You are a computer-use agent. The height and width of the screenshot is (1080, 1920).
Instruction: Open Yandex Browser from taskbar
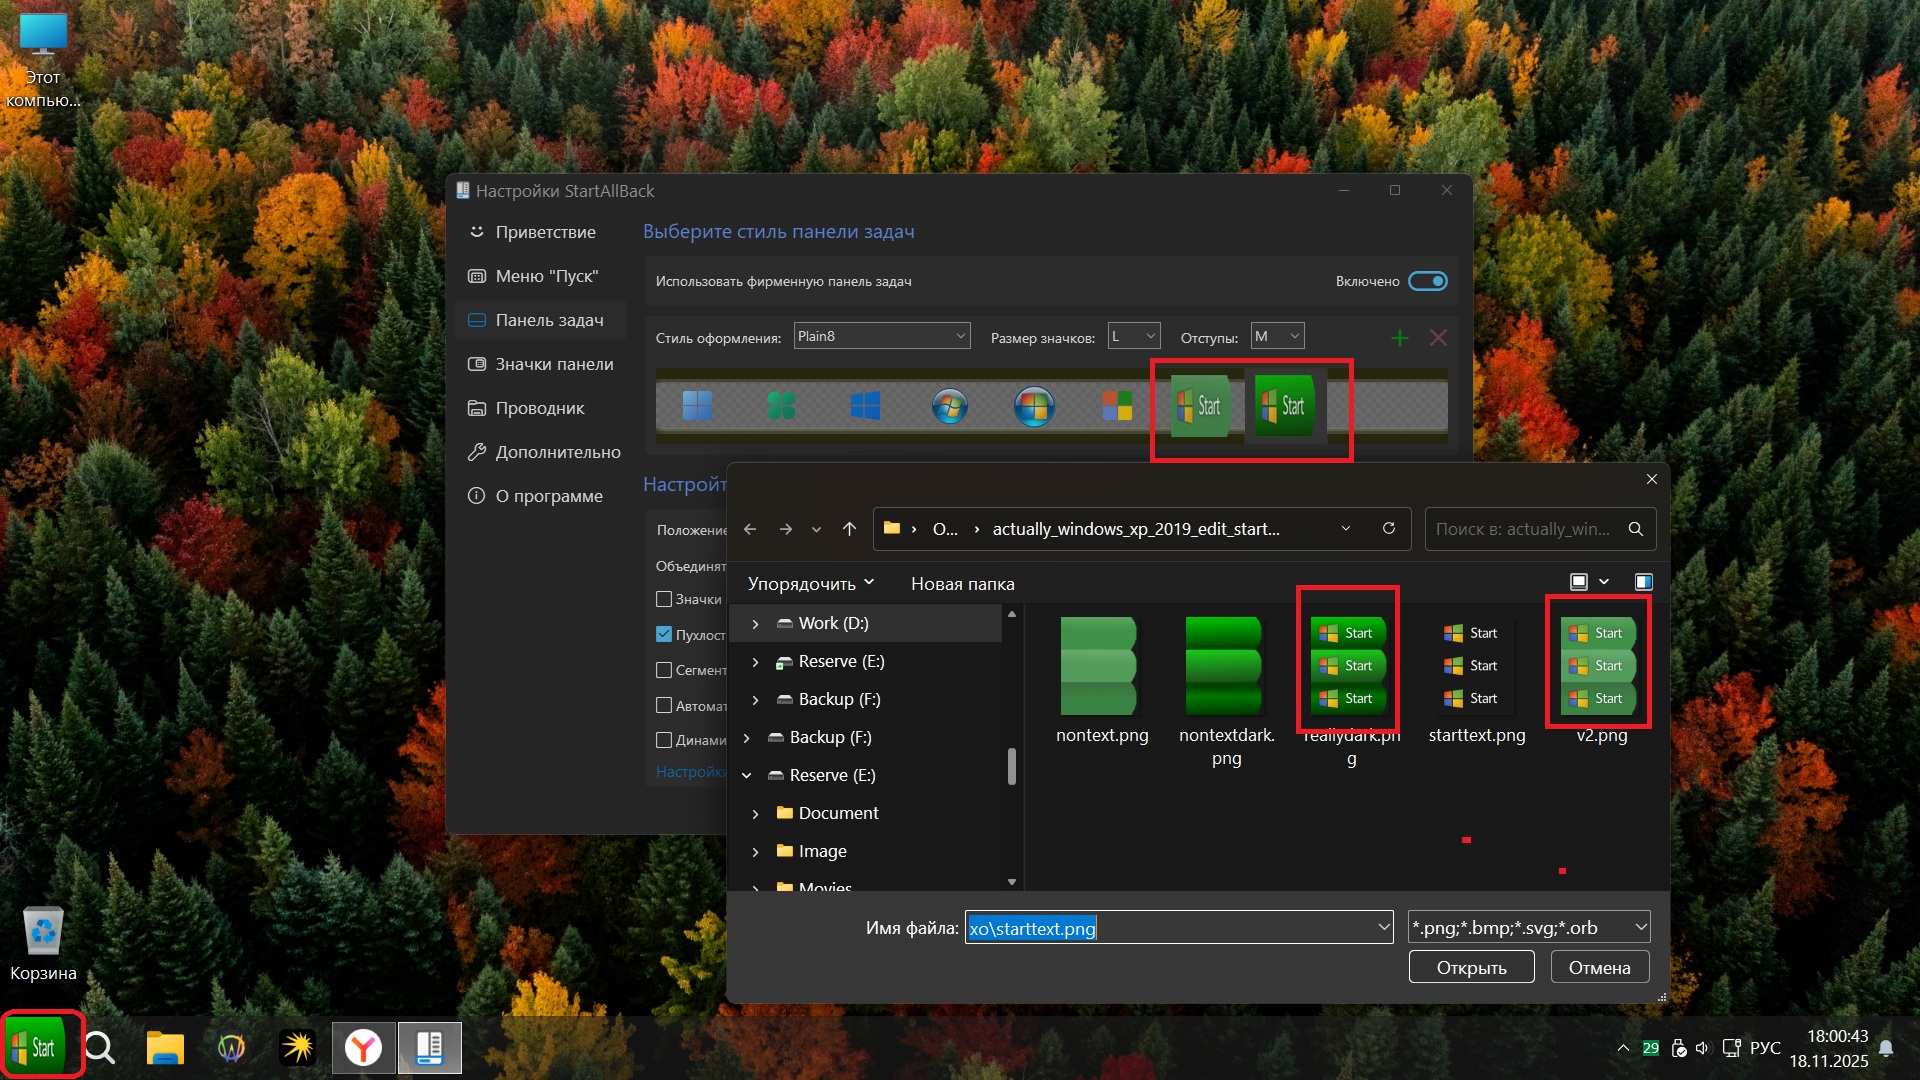(363, 1047)
